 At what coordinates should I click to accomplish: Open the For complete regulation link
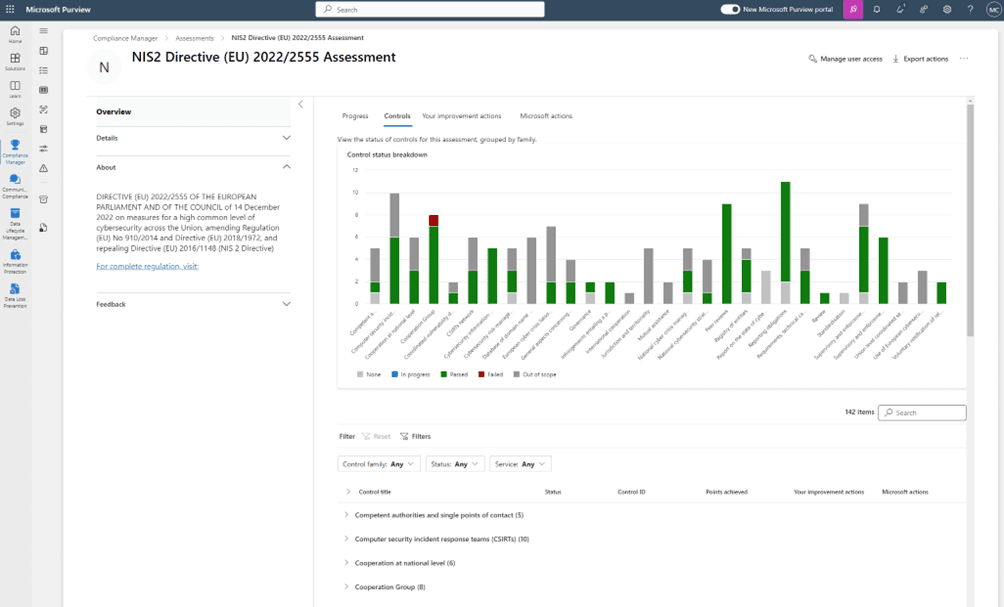(x=147, y=266)
